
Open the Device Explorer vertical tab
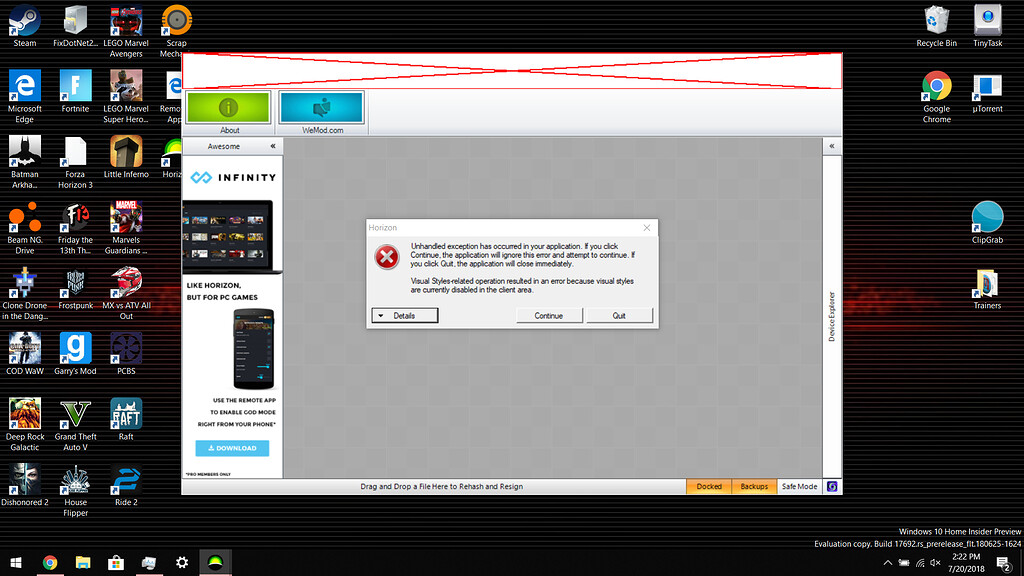point(831,317)
